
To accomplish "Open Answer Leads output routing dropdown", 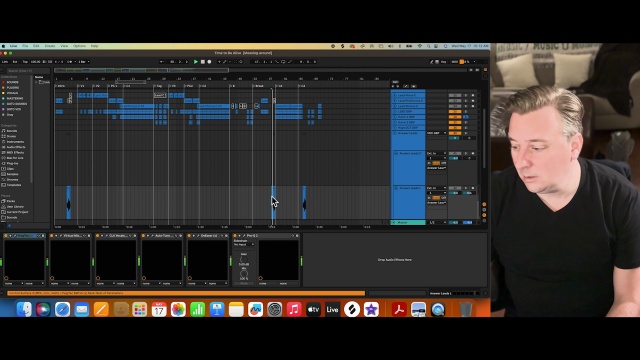I will click(436, 133).
